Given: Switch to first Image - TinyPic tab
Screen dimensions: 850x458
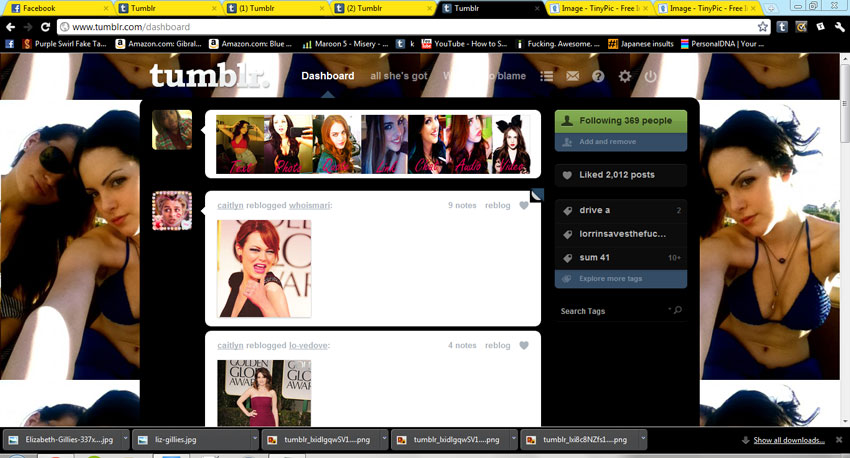Looking at the screenshot, I should coord(599,8).
